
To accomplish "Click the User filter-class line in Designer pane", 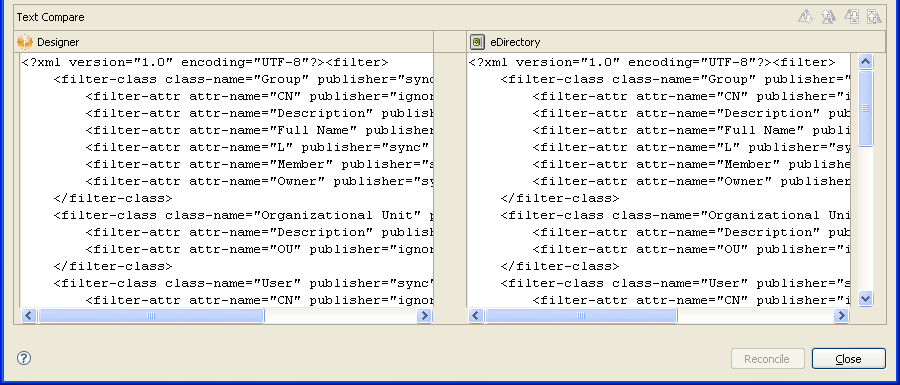I will [x=243, y=283].
